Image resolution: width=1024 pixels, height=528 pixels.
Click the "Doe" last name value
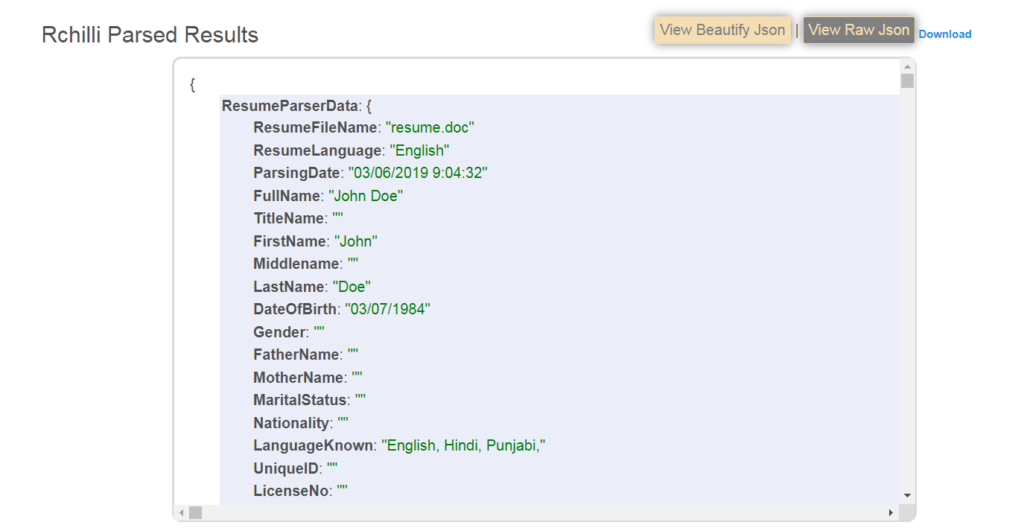(351, 287)
